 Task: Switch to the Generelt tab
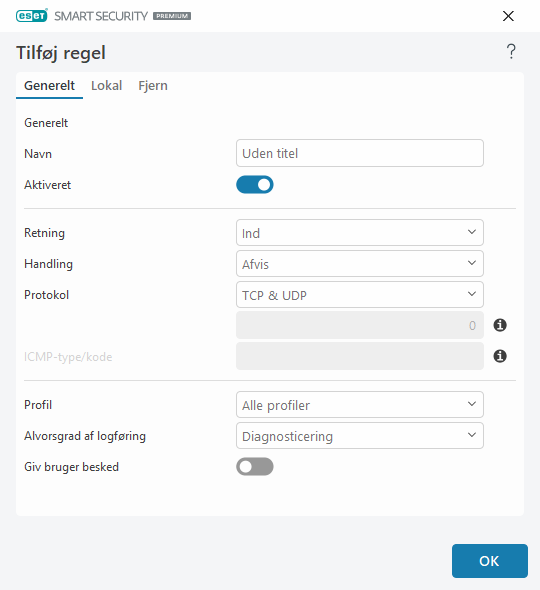pyautogui.click(x=49, y=86)
